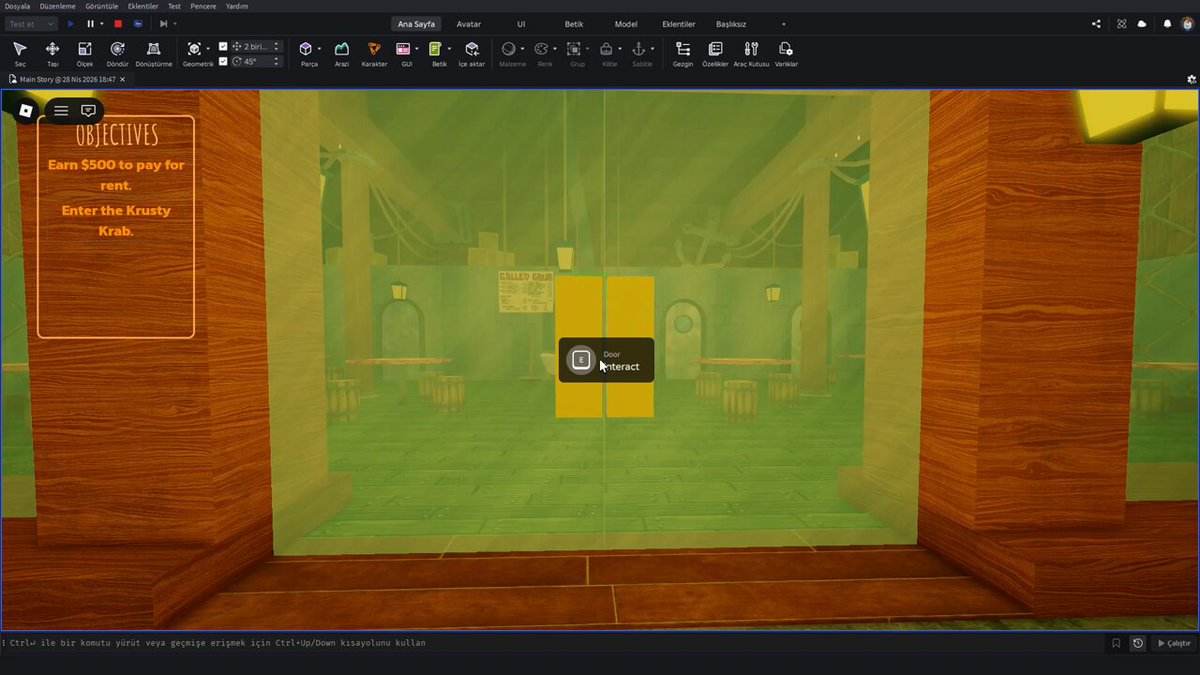Stop the running playtest
This screenshot has width=1200, height=675.
coord(117,23)
